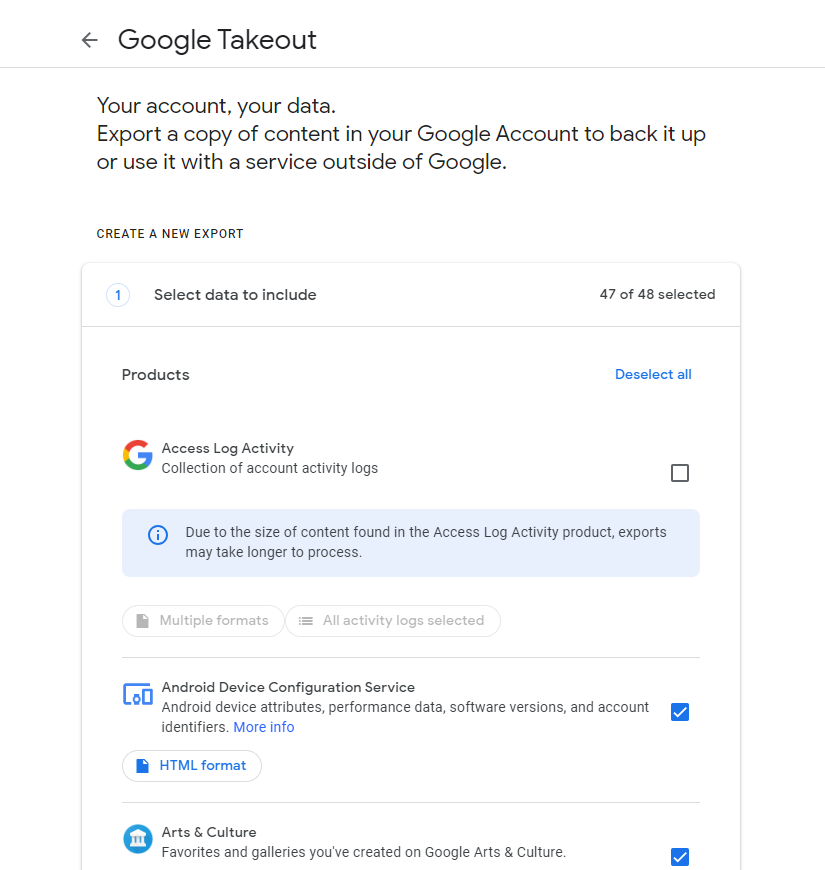Image resolution: width=825 pixels, height=870 pixels.
Task: Click the Access Log Activity title
Action: 227,448
